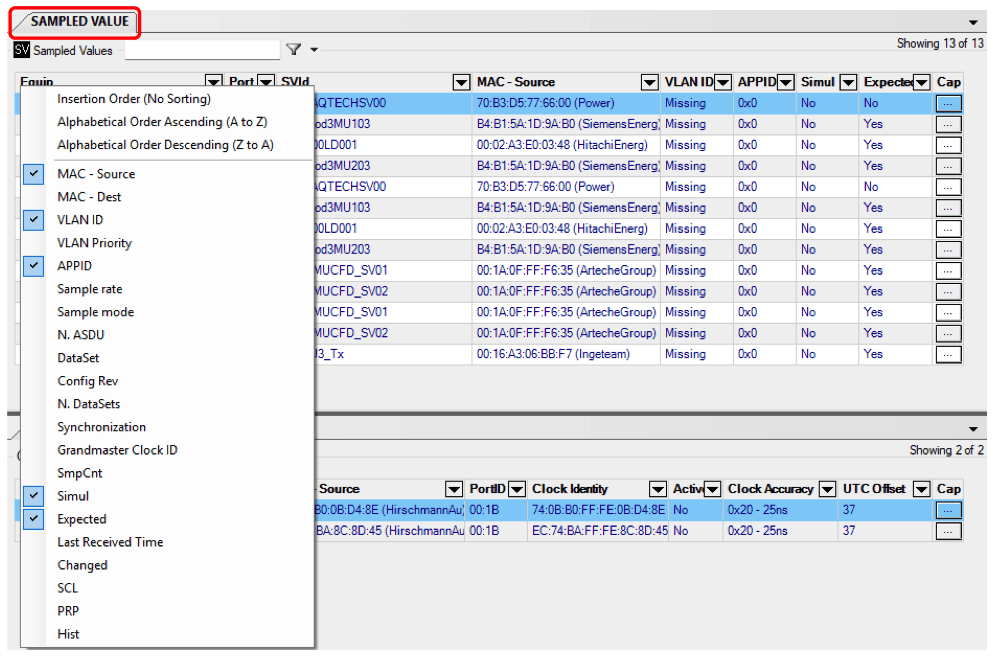Click the '...' Cap icon on highlighted Hirschmann row
This screenshot has width=993, height=660.
click(x=947, y=510)
